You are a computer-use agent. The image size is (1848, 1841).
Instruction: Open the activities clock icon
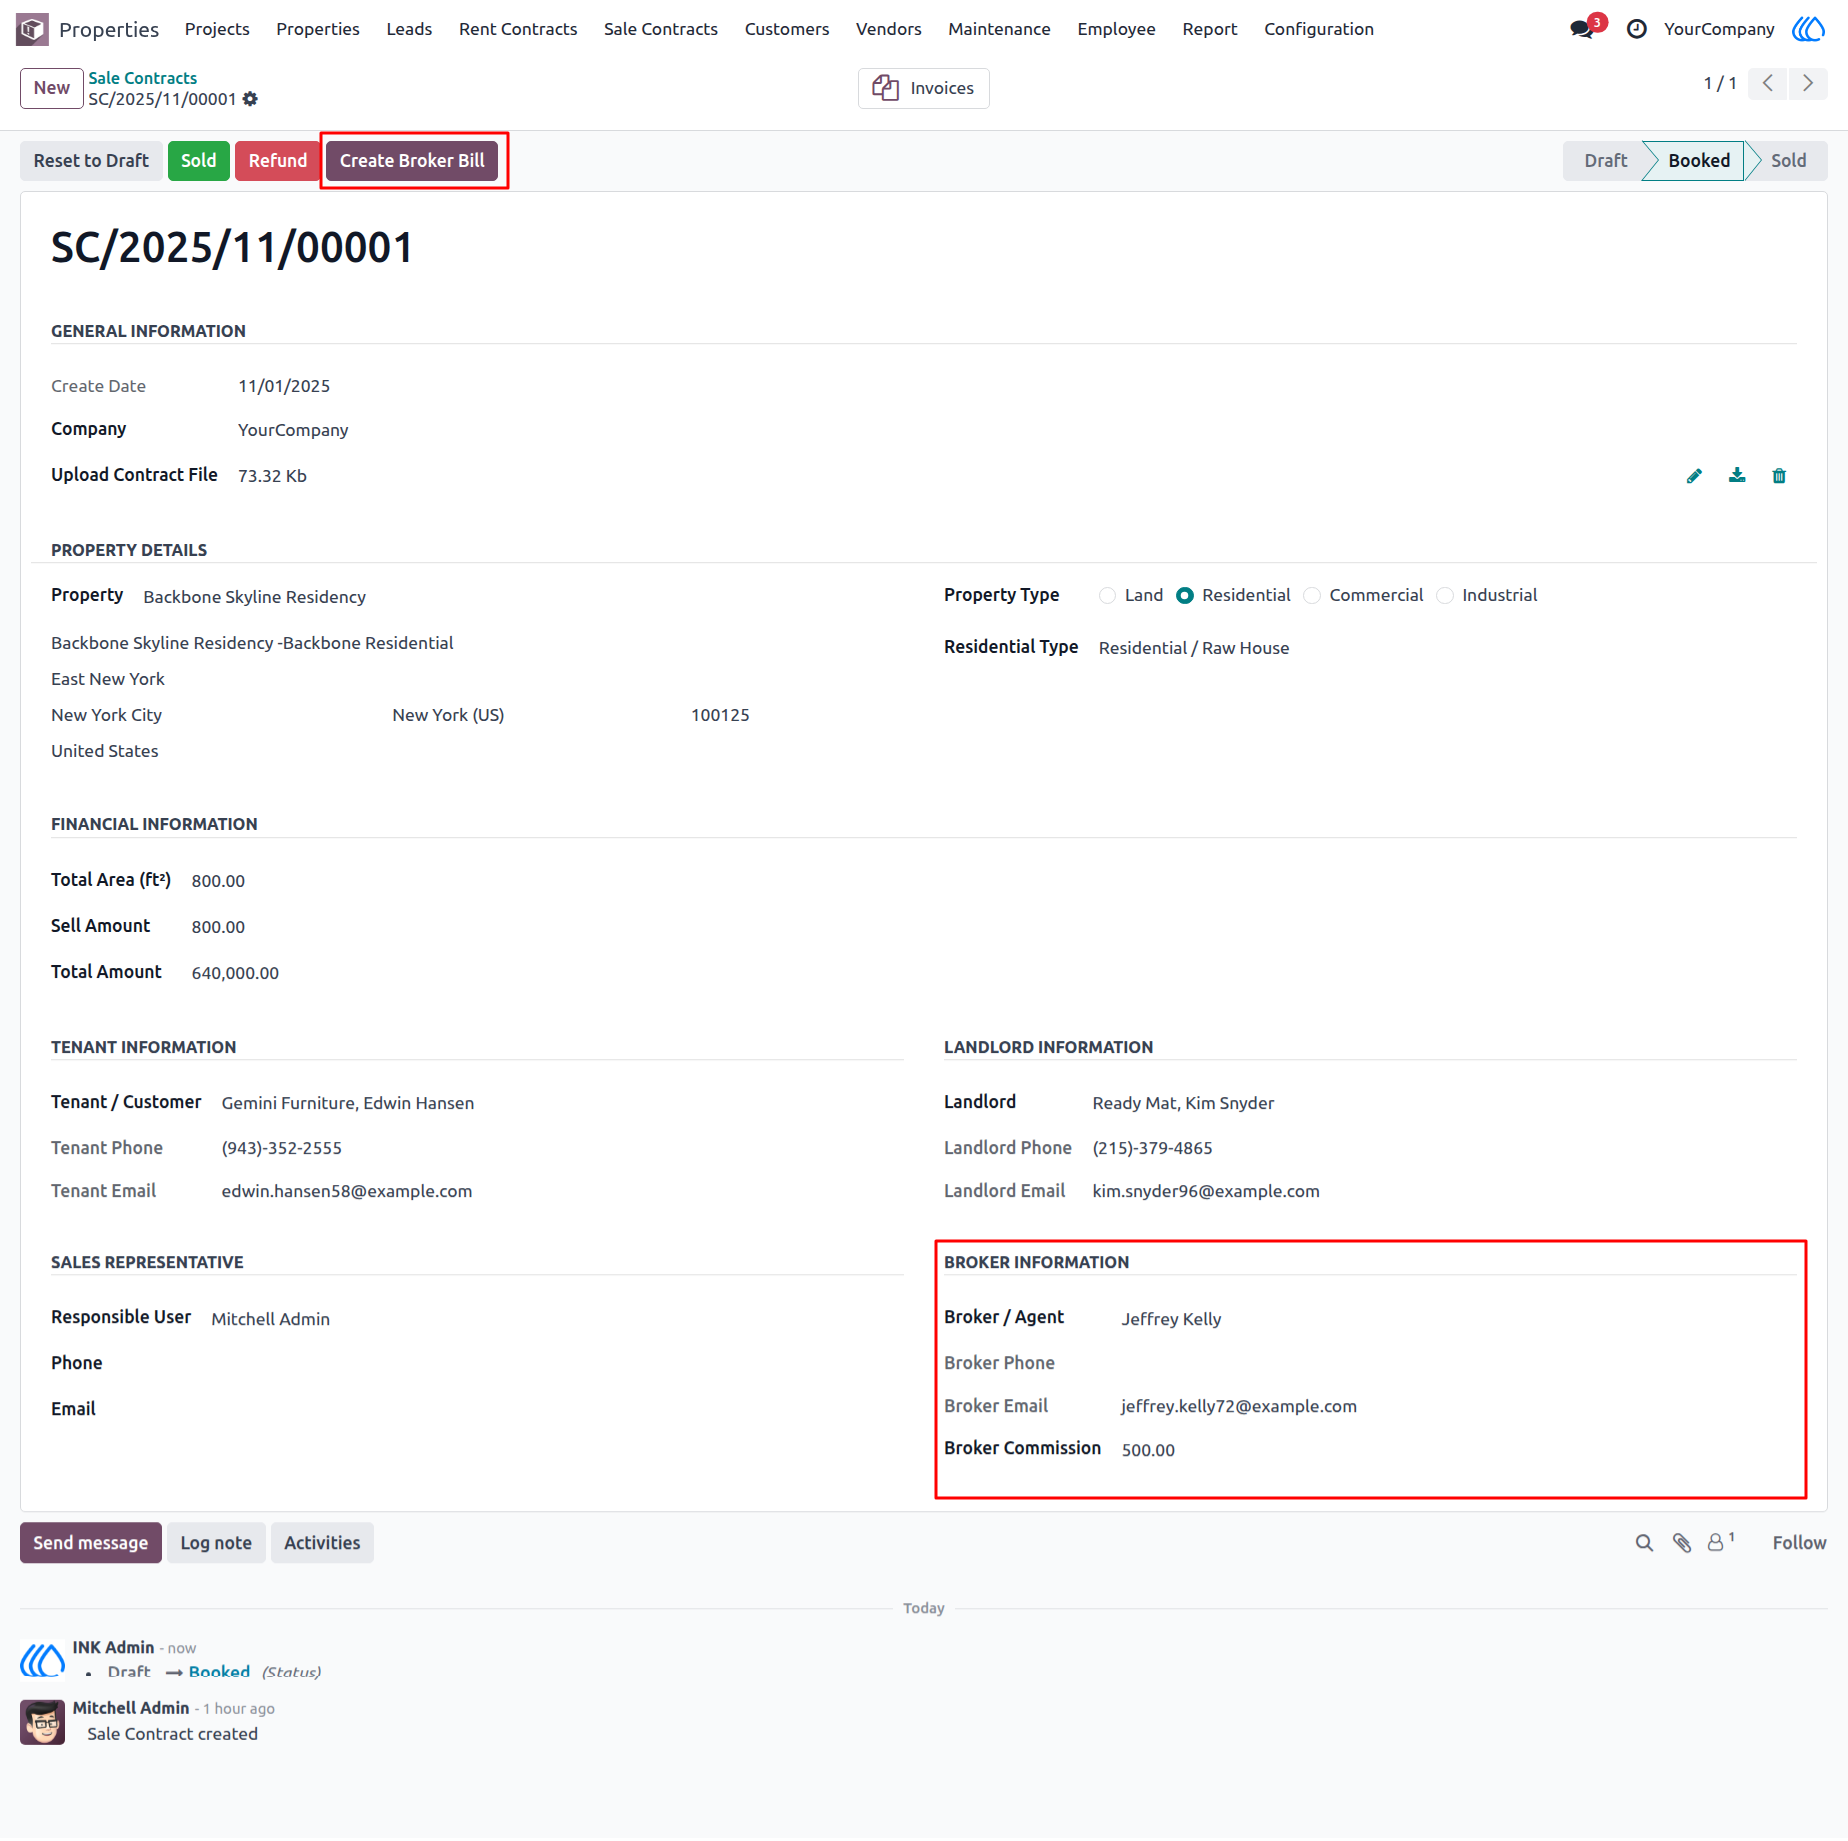coord(1636,29)
